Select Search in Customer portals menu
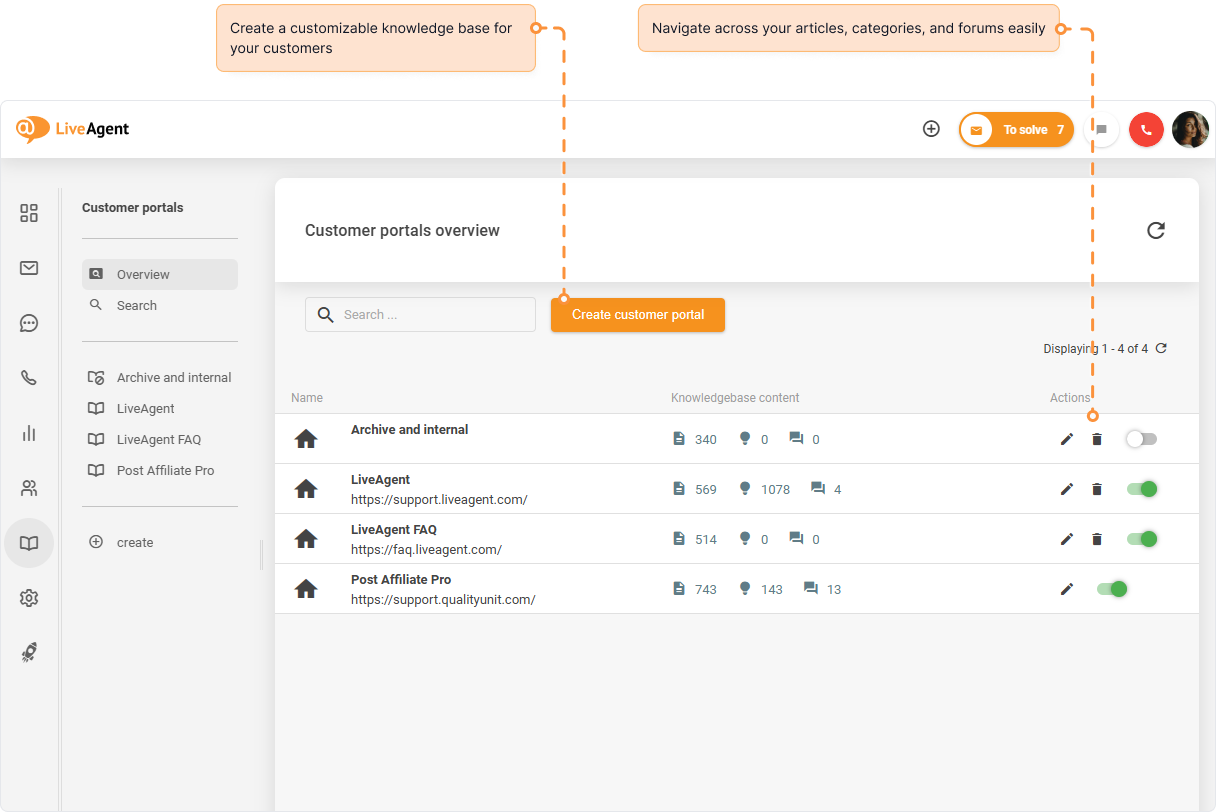 137,305
